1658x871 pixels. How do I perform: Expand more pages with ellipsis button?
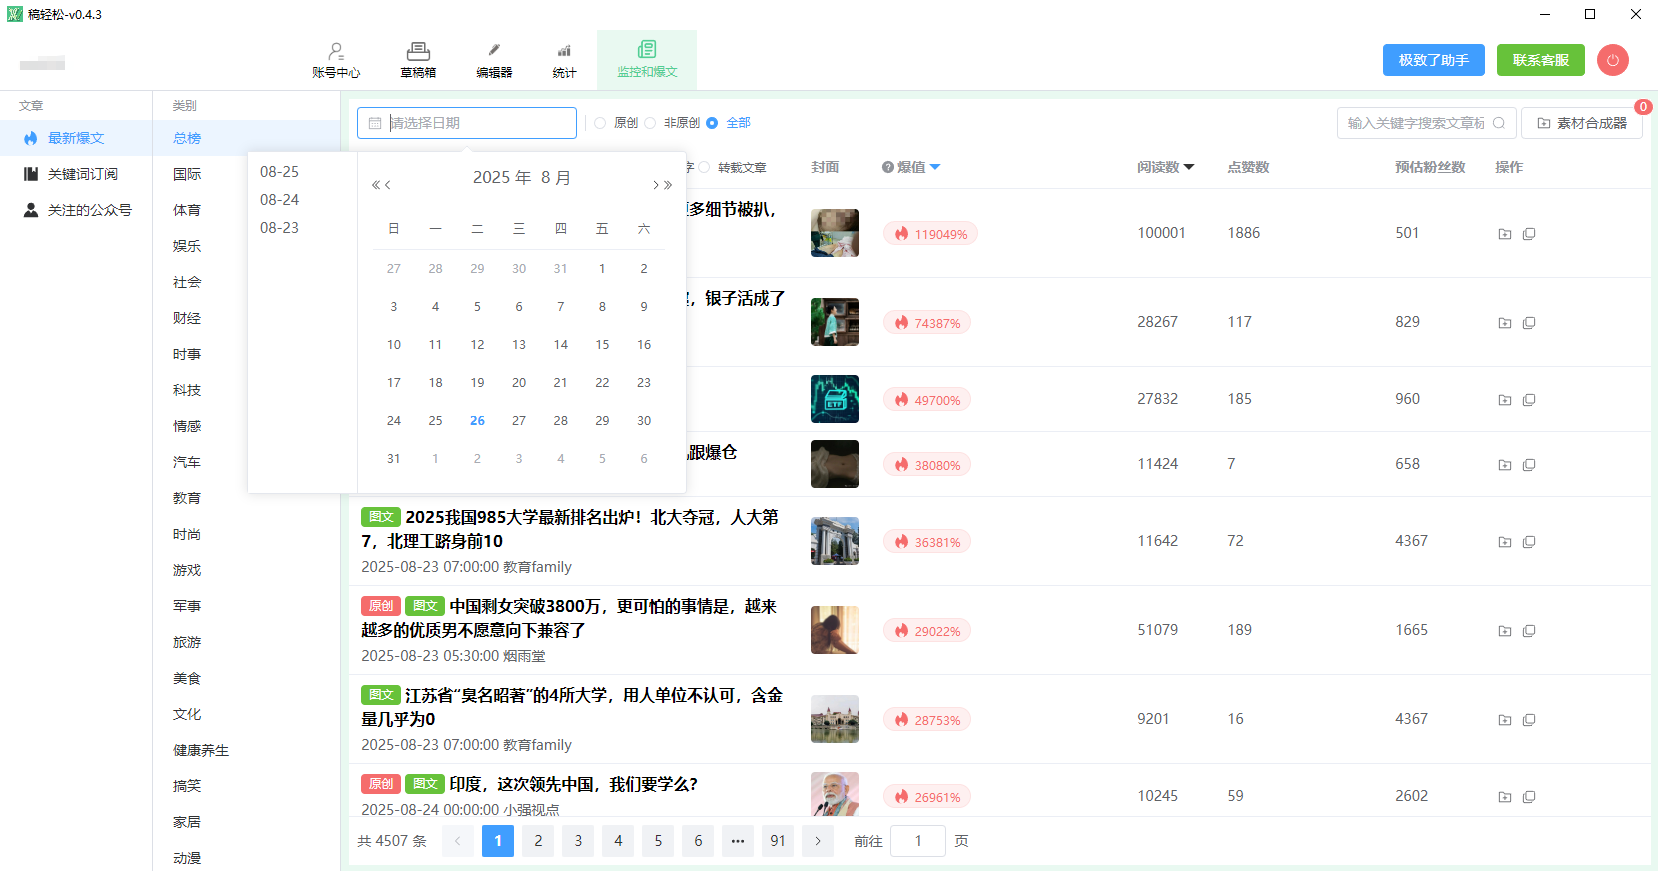738,841
